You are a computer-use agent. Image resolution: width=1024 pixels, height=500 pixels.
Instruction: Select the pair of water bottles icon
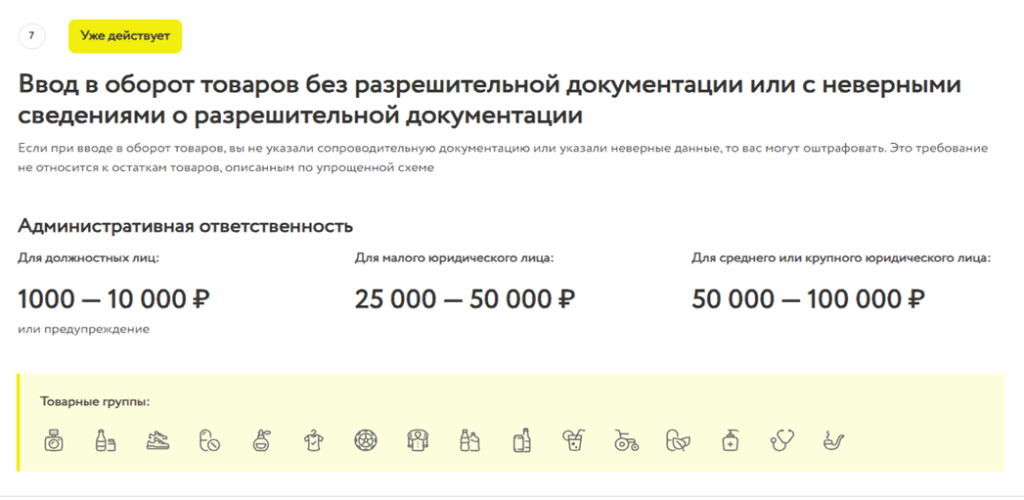468,440
